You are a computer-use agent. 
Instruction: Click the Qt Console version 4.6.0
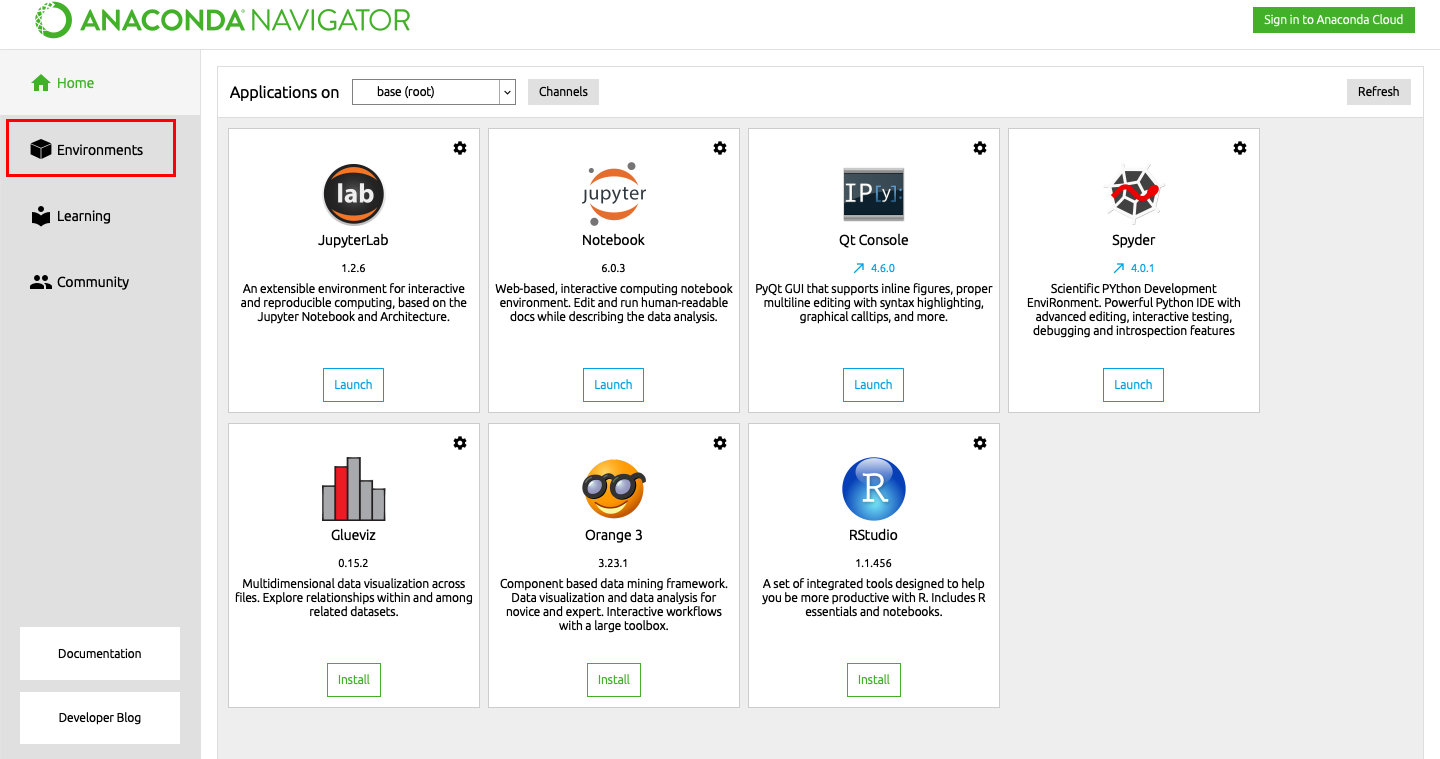(x=883, y=268)
